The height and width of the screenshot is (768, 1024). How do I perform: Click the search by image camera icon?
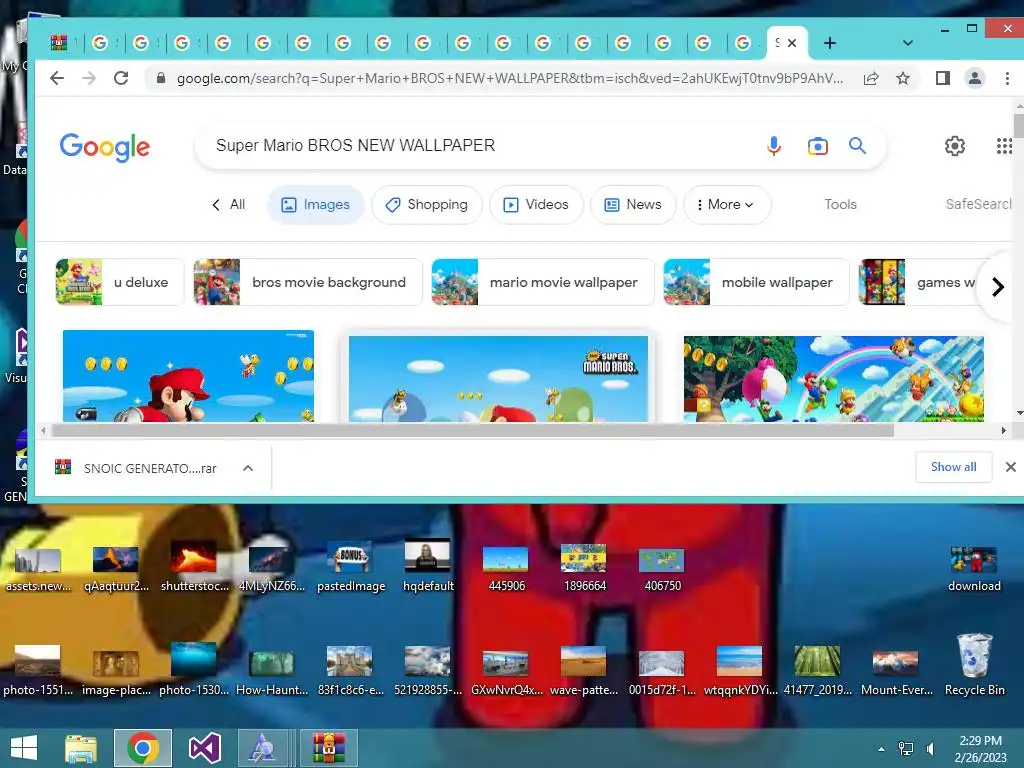(817, 146)
